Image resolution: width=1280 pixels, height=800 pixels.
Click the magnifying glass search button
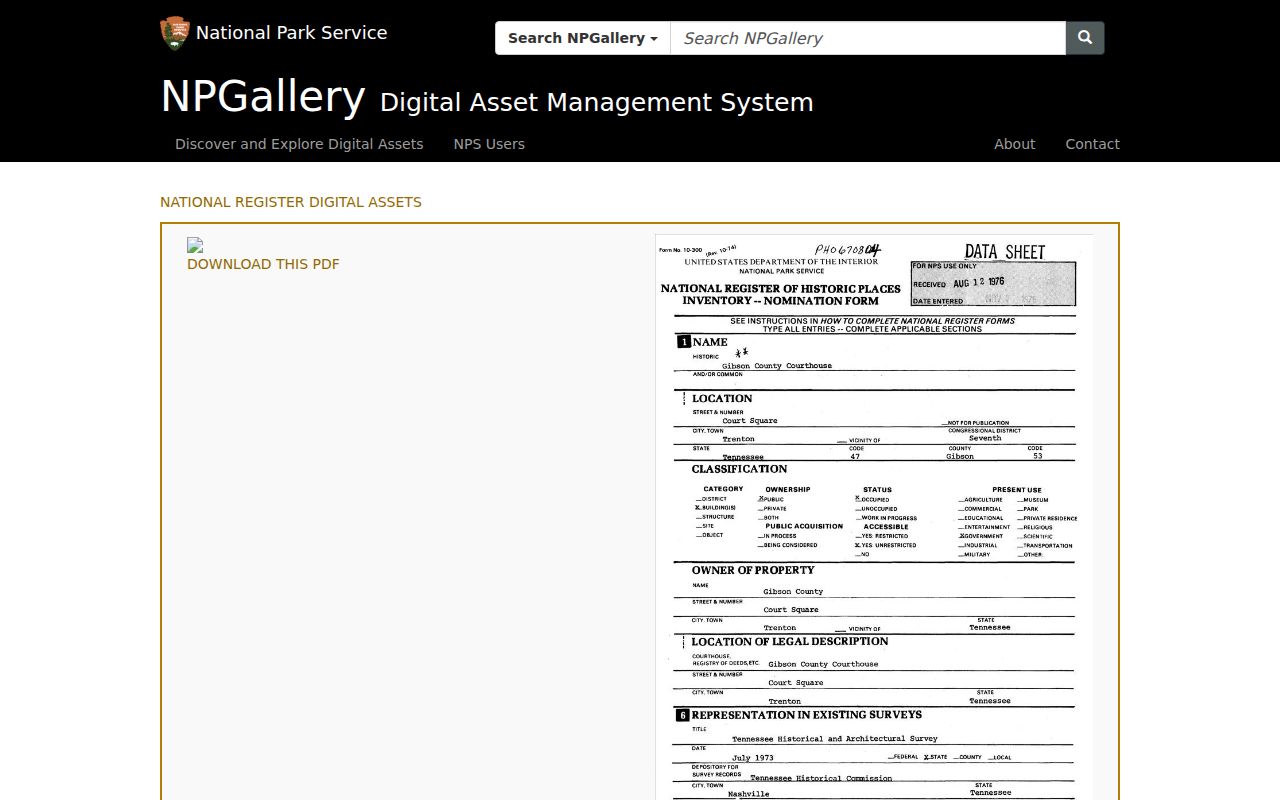coord(1085,38)
